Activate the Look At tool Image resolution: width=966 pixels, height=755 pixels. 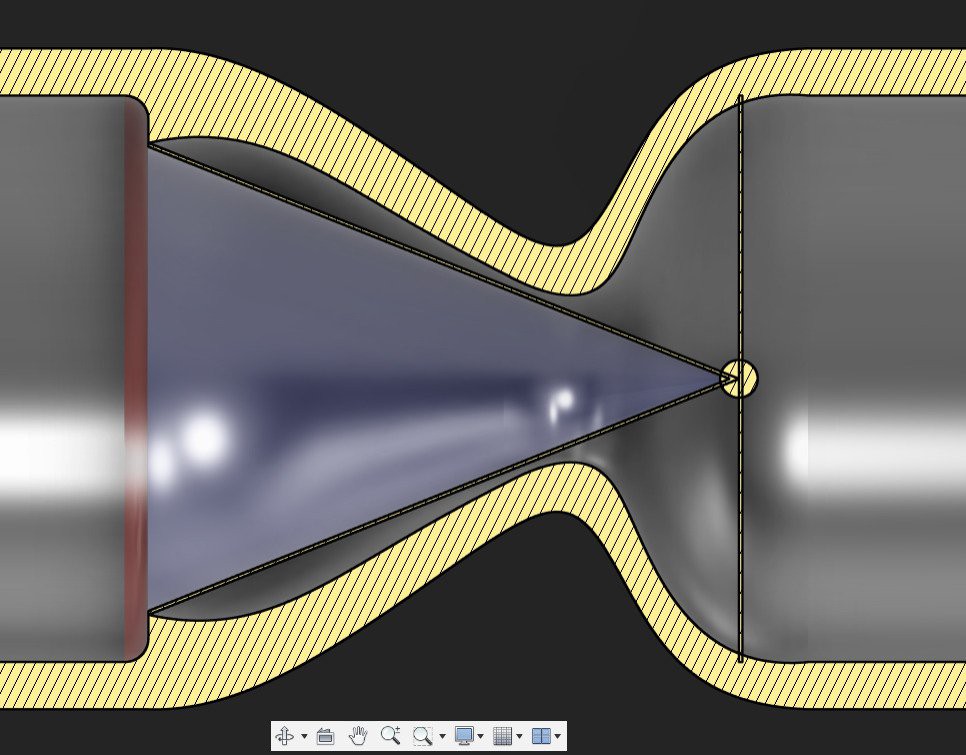[x=325, y=737]
